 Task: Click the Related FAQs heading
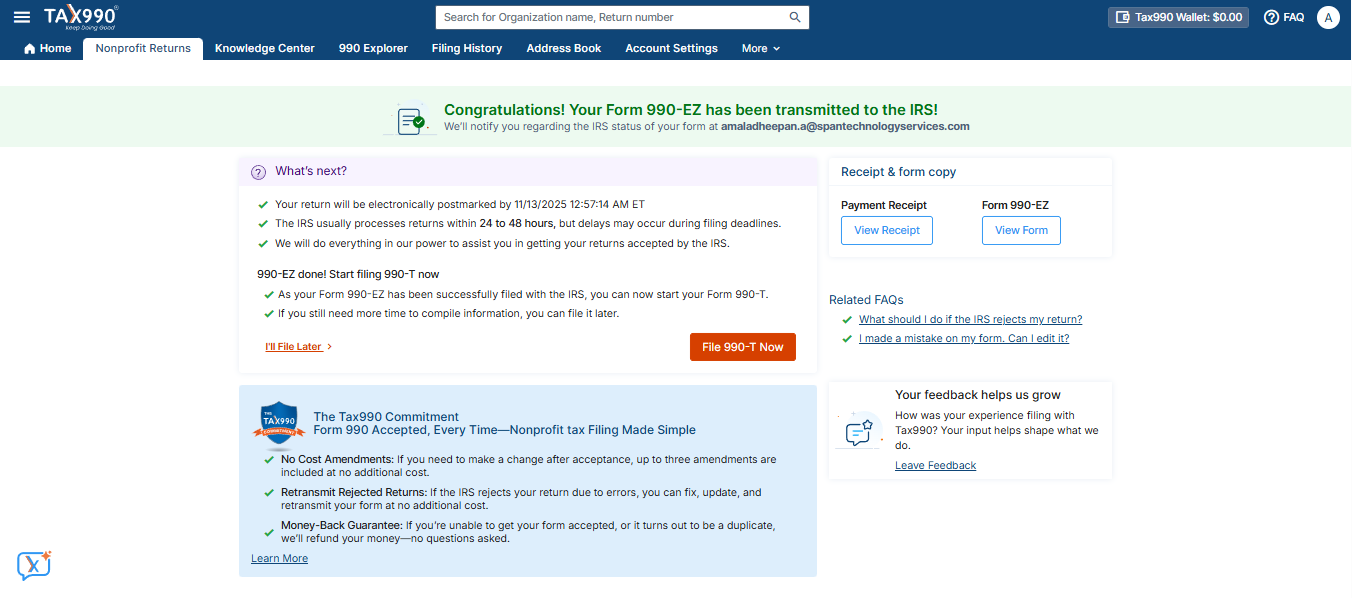point(866,299)
